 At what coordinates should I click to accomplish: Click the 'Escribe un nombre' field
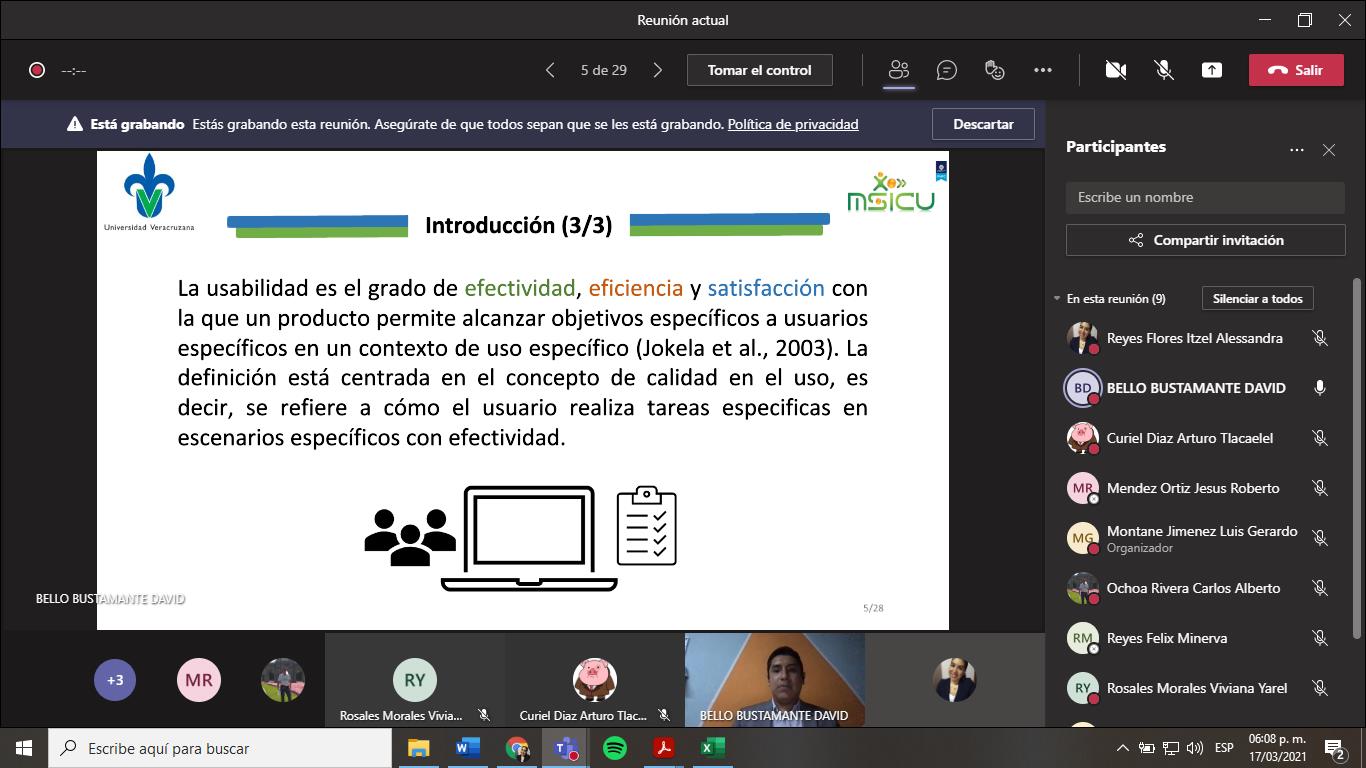[x=1205, y=197]
